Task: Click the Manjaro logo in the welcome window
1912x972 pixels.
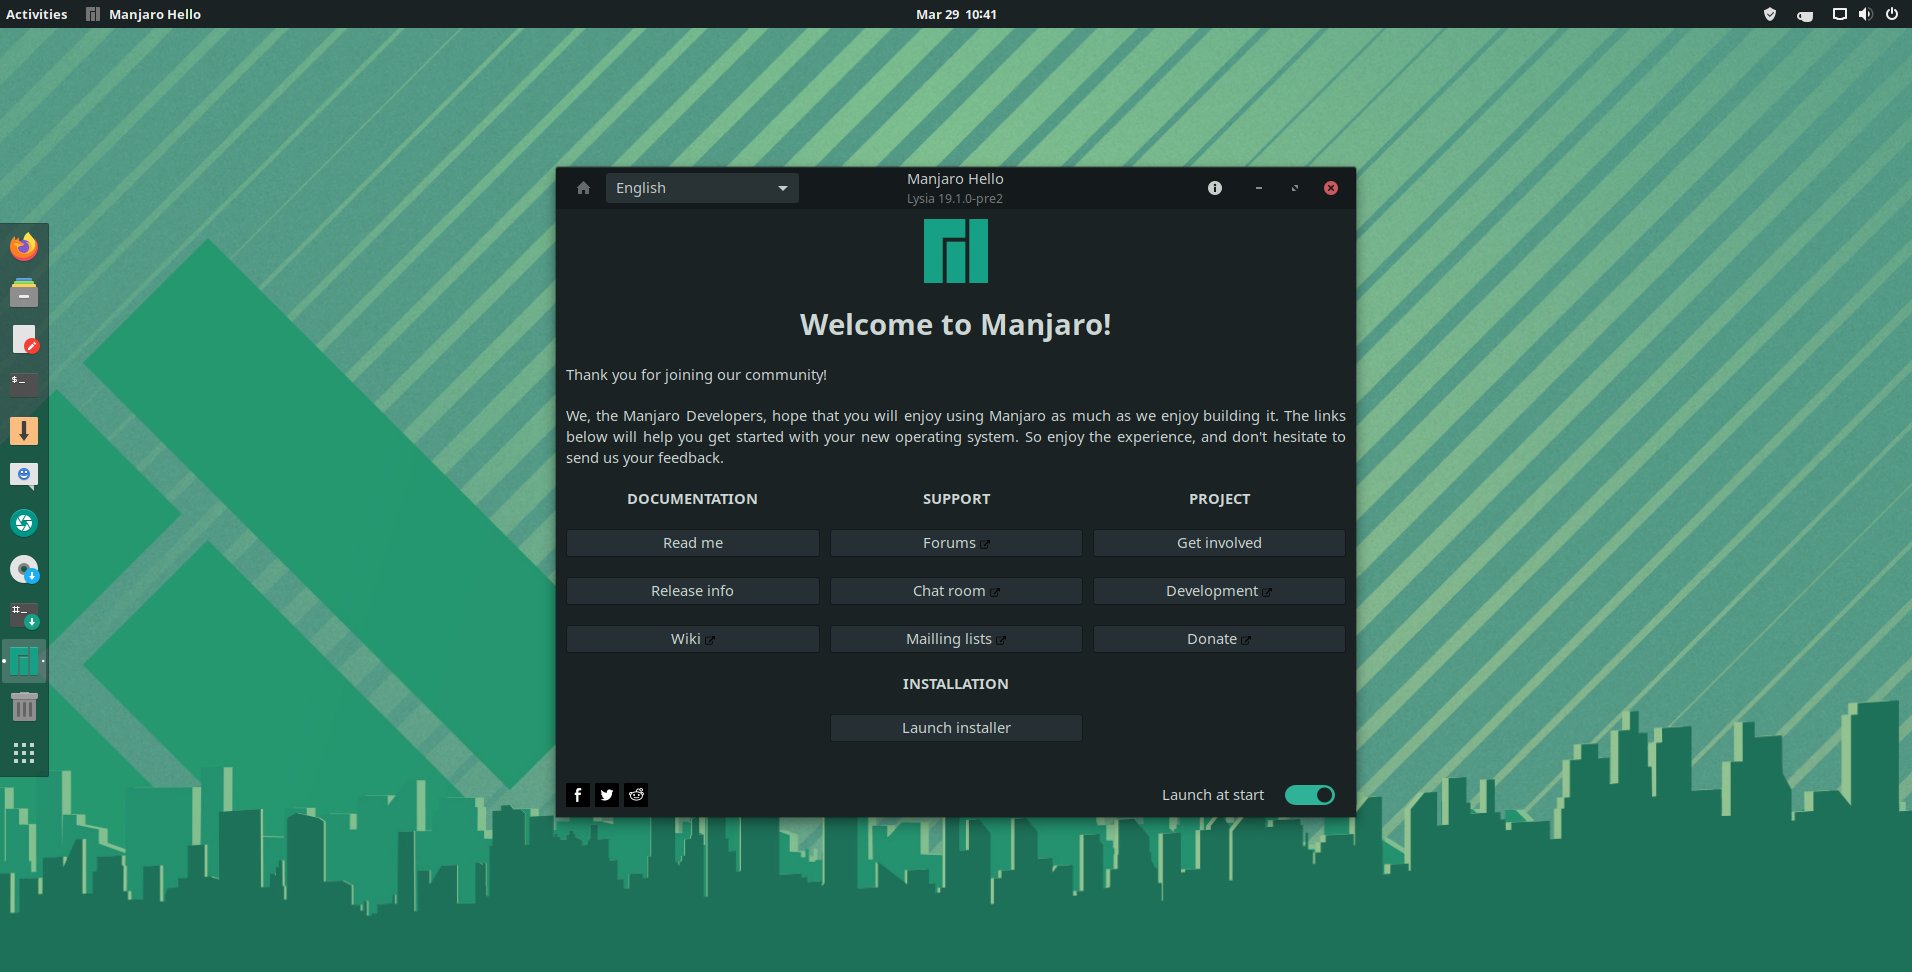Action: pyautogui.click(x=956, y=251)
